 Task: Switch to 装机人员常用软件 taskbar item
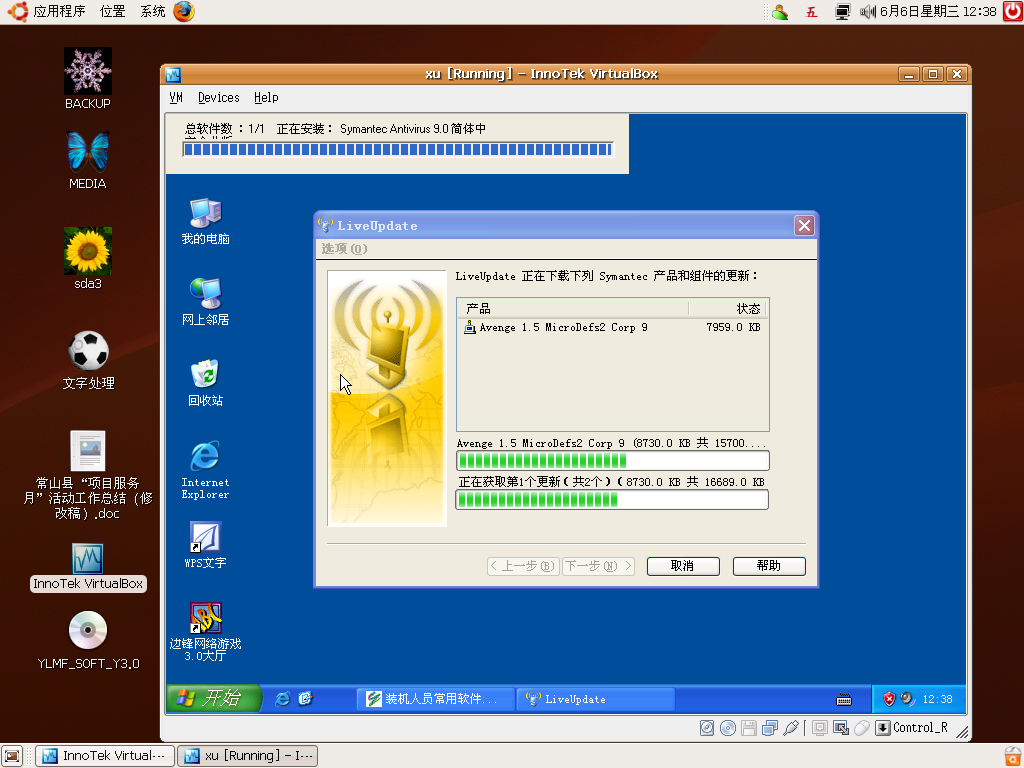pos(436,699)
